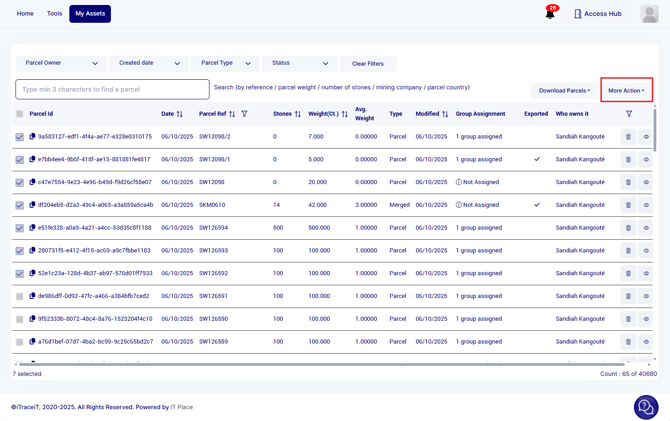Open the Status filter dropdown
This screenshot has width=670, height=421.
(299, 63)
